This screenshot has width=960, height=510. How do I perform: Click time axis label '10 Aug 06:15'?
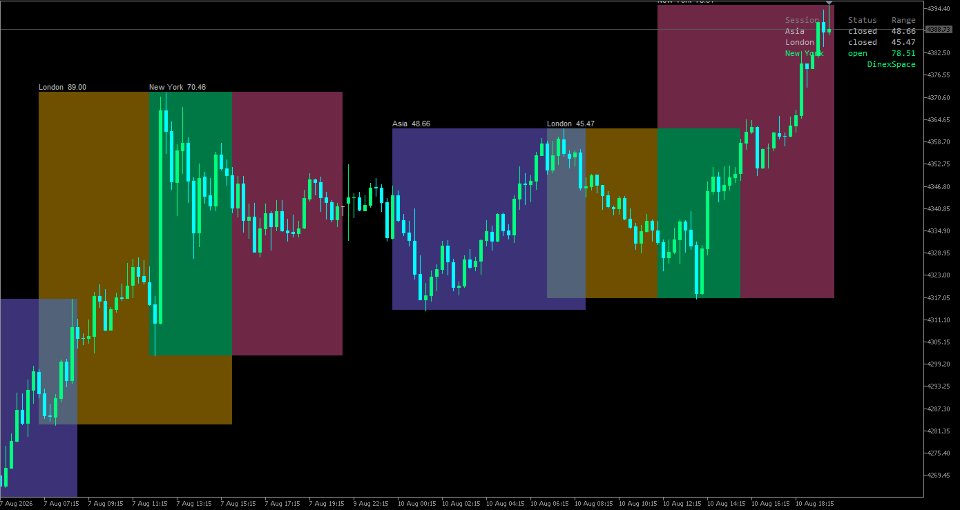click(x=550, y=504)
